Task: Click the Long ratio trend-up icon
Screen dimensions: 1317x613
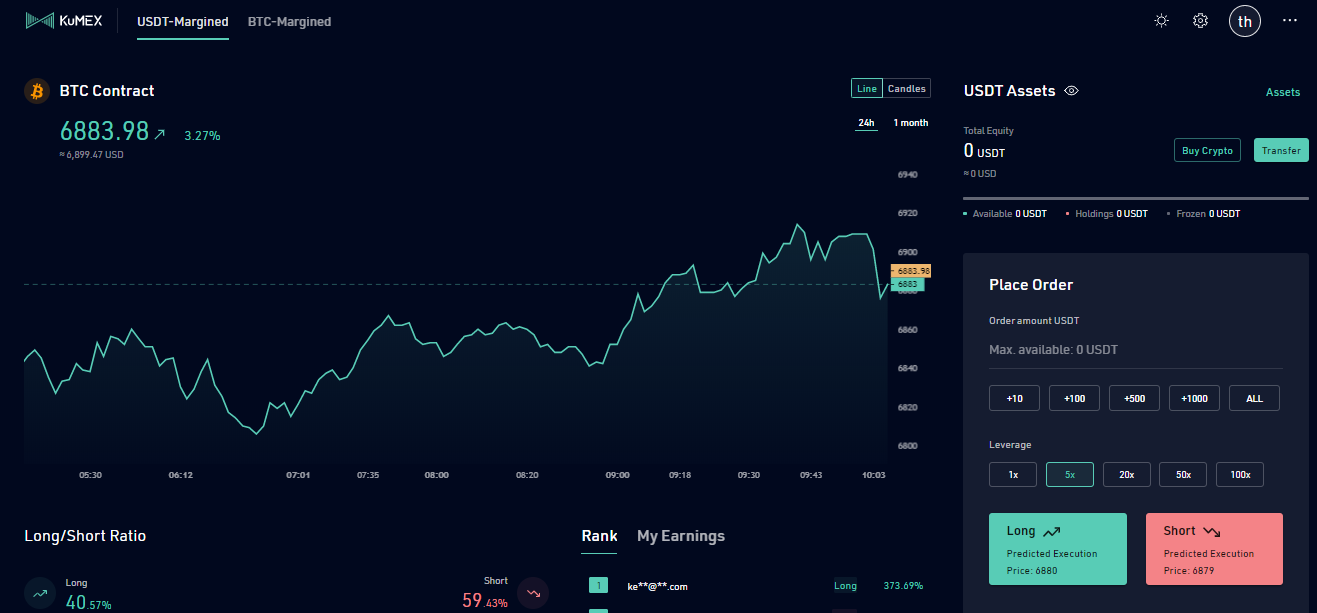Action: [x=40, y=593]
